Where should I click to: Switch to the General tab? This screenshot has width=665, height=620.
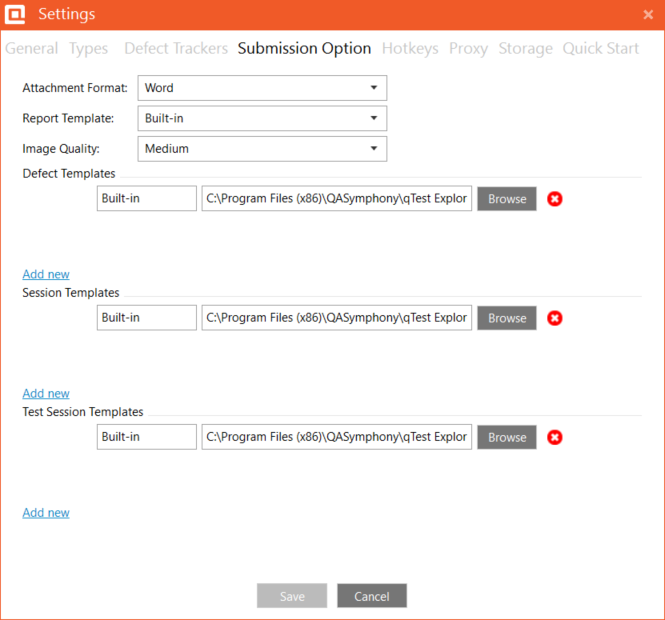[32, 48]
